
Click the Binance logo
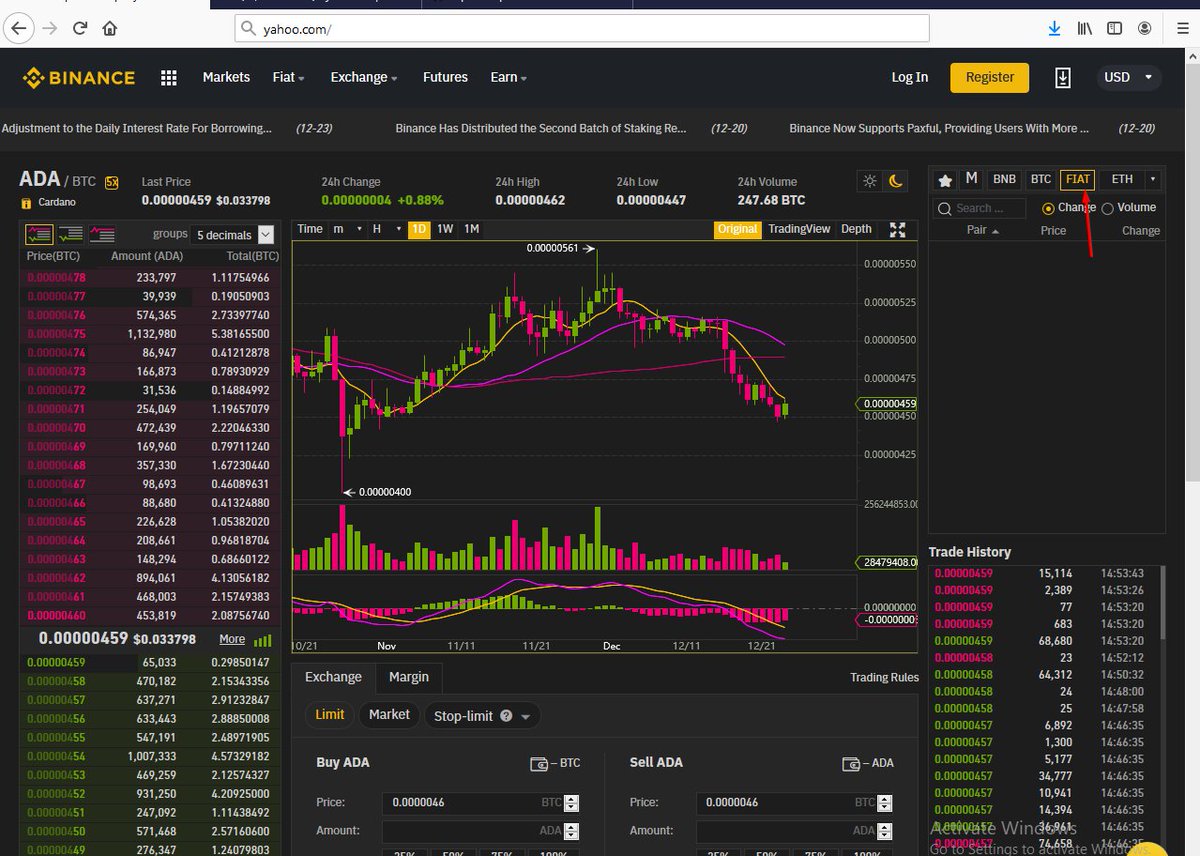(80, 78)
